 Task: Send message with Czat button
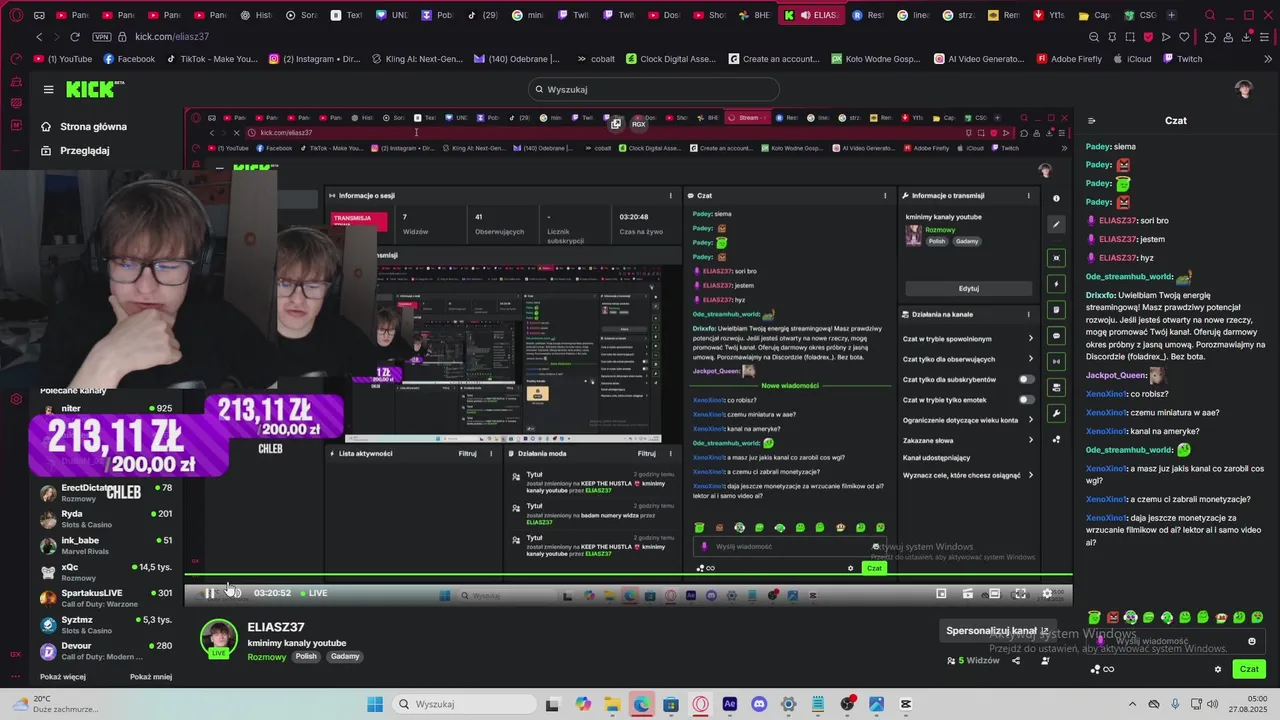click(1249, 669)
